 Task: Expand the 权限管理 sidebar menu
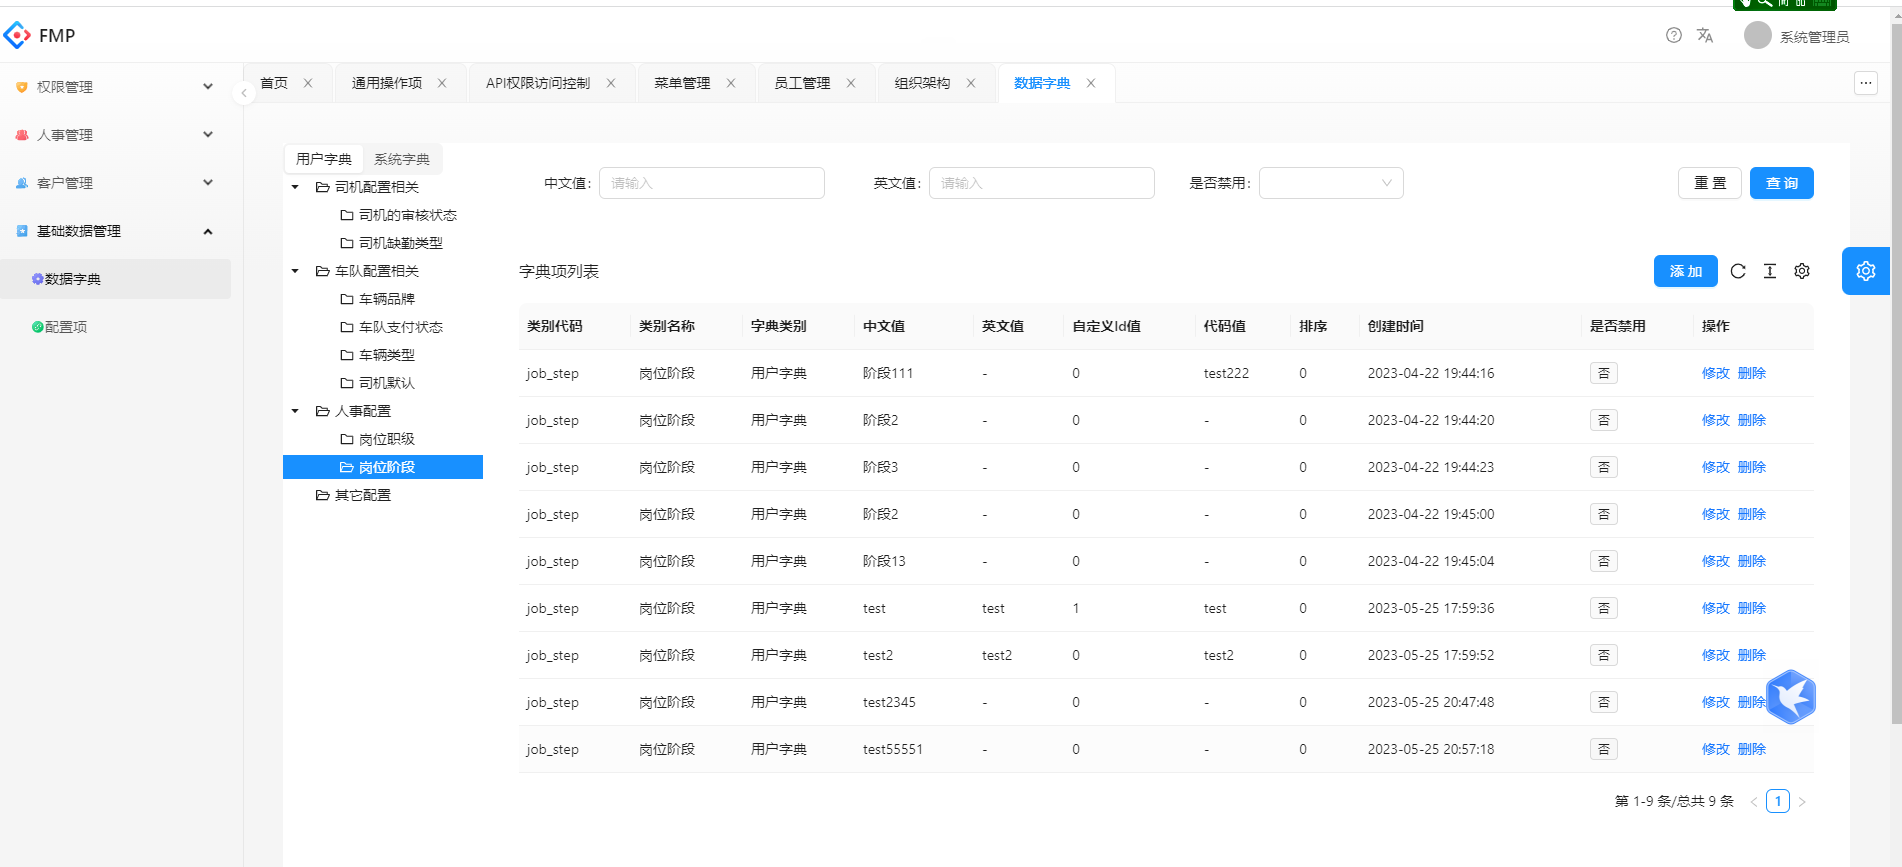tap(208, 87)
